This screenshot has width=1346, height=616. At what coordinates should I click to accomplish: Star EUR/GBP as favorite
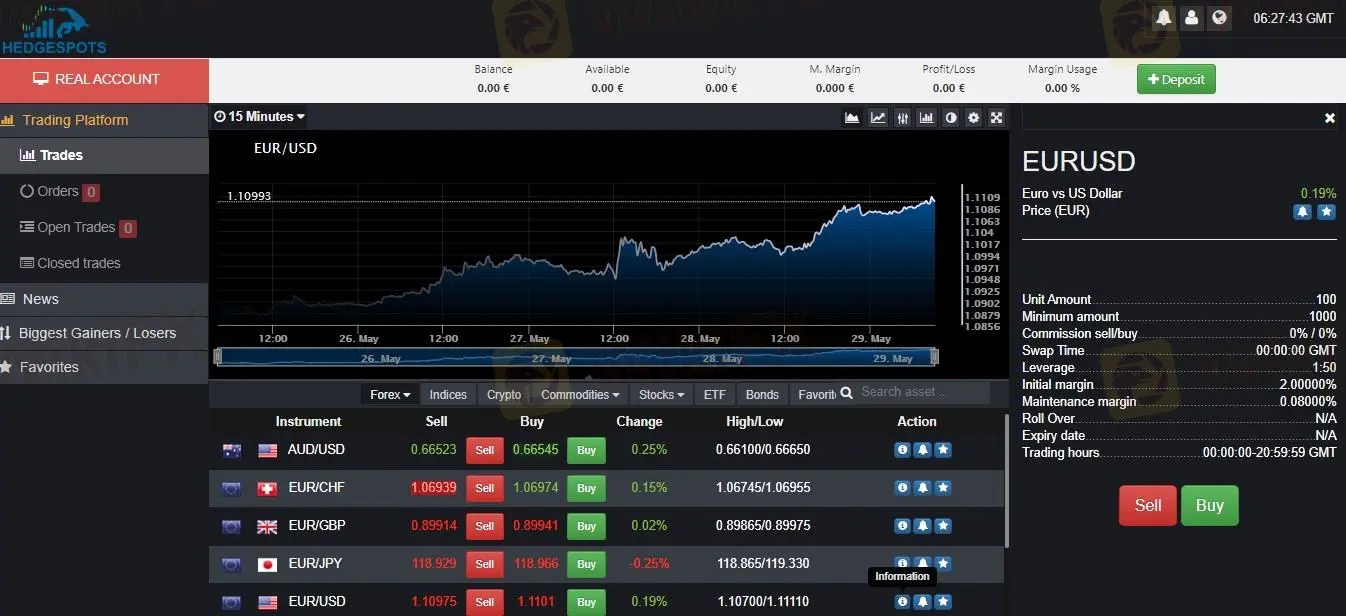(x=943, y=526)
